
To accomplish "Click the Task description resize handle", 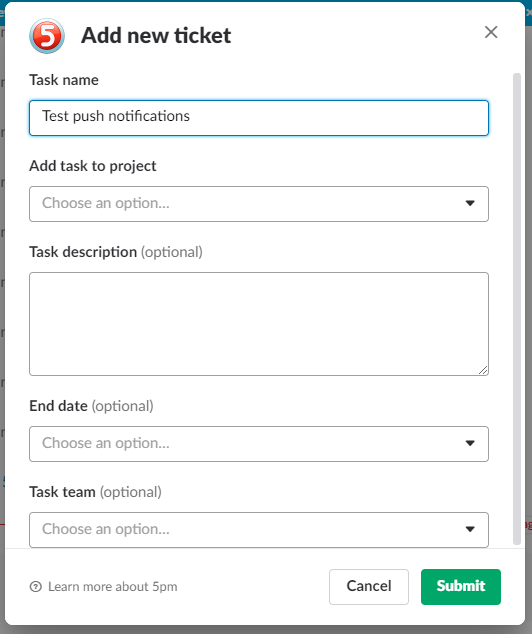I will [483, 370].
